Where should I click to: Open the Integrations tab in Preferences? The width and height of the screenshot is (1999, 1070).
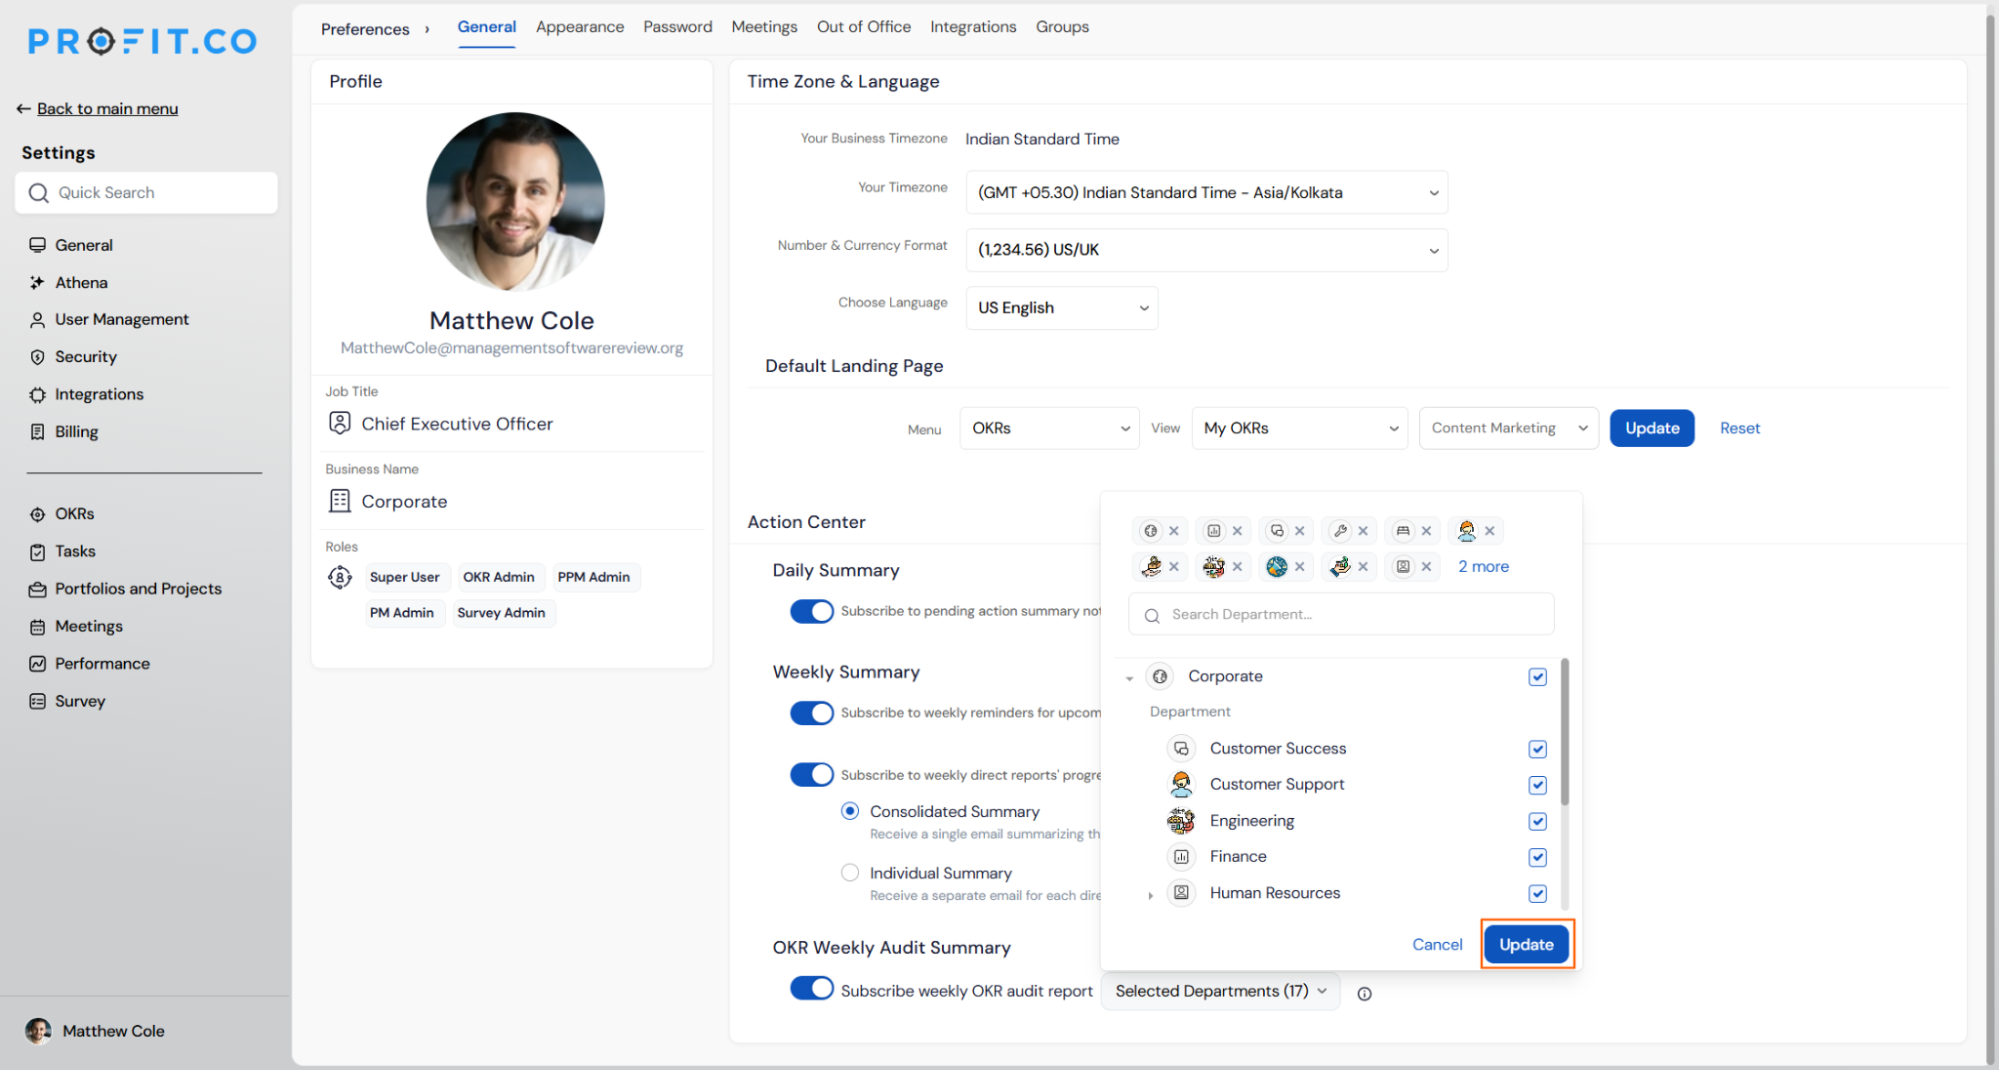[973, 27]
